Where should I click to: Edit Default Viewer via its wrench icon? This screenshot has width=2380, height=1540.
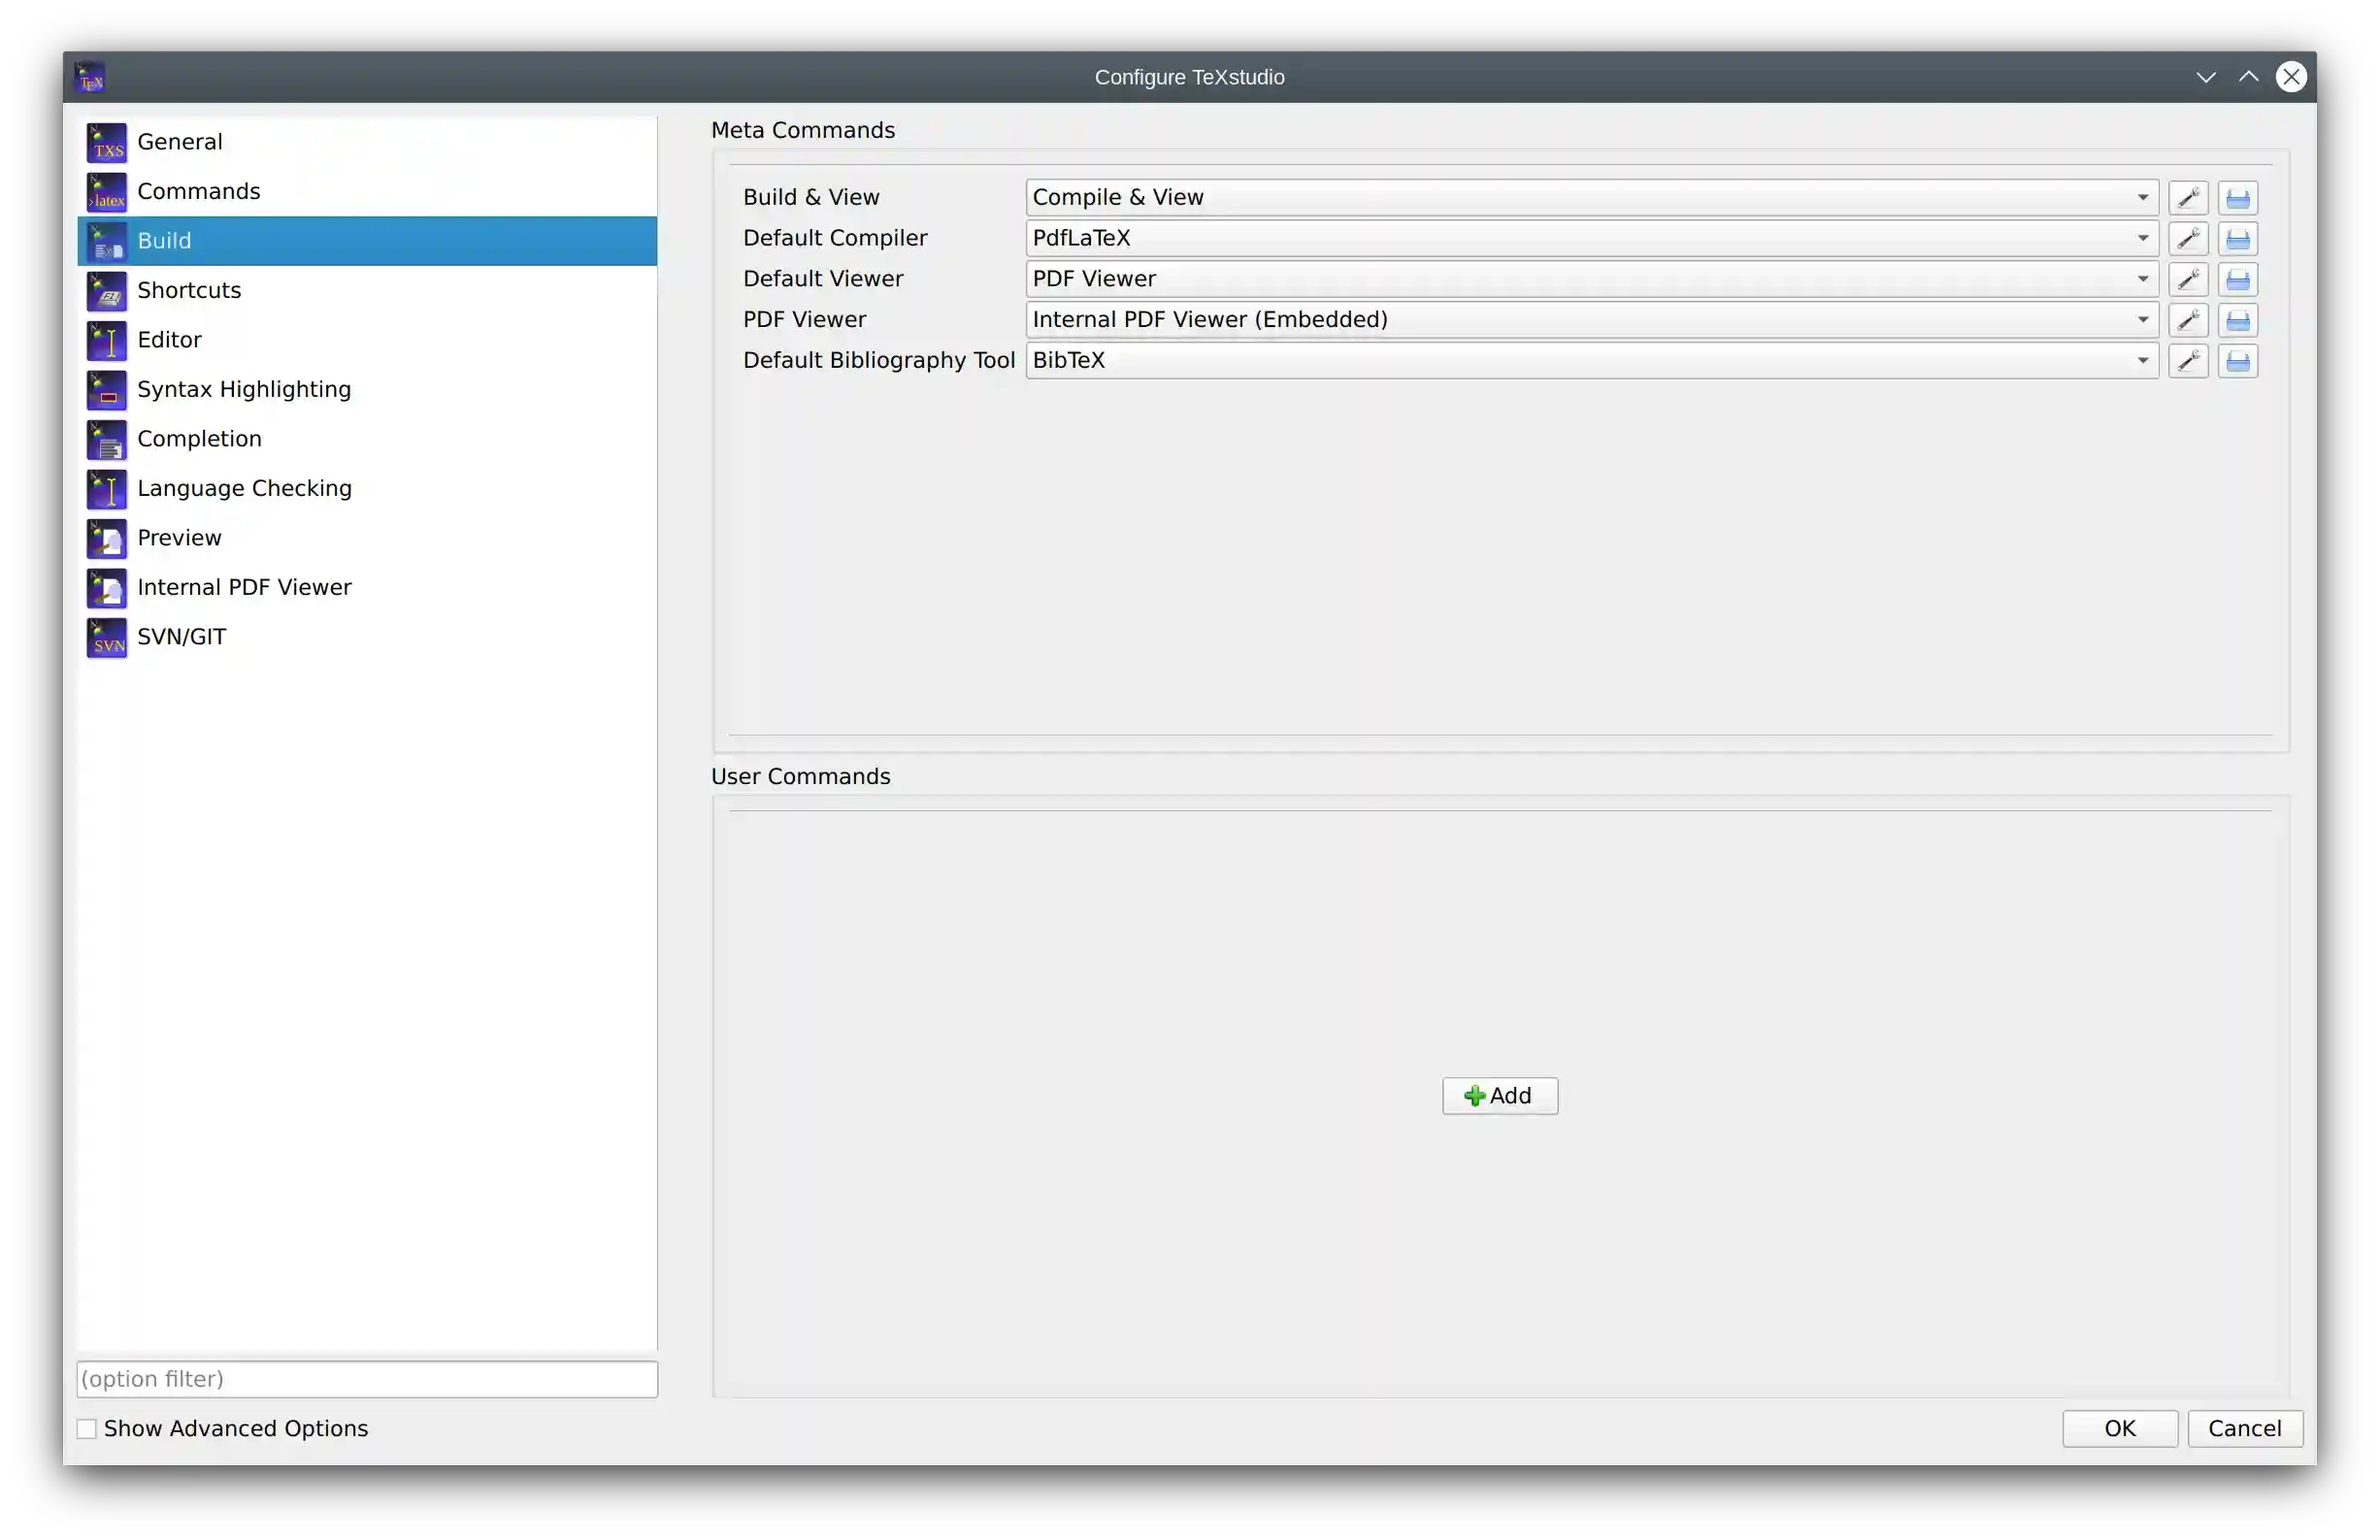tap(2188, 279)
